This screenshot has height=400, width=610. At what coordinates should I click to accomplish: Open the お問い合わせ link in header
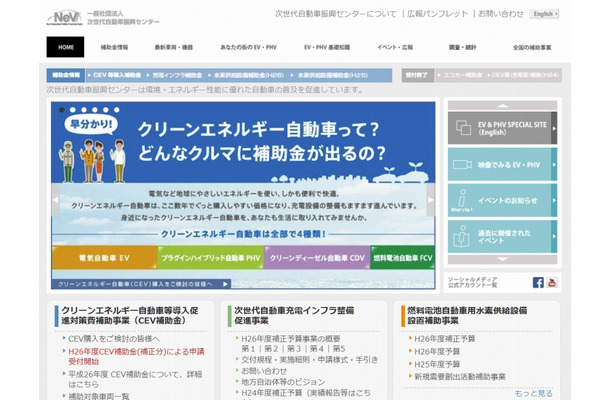(x=500, y=14)
